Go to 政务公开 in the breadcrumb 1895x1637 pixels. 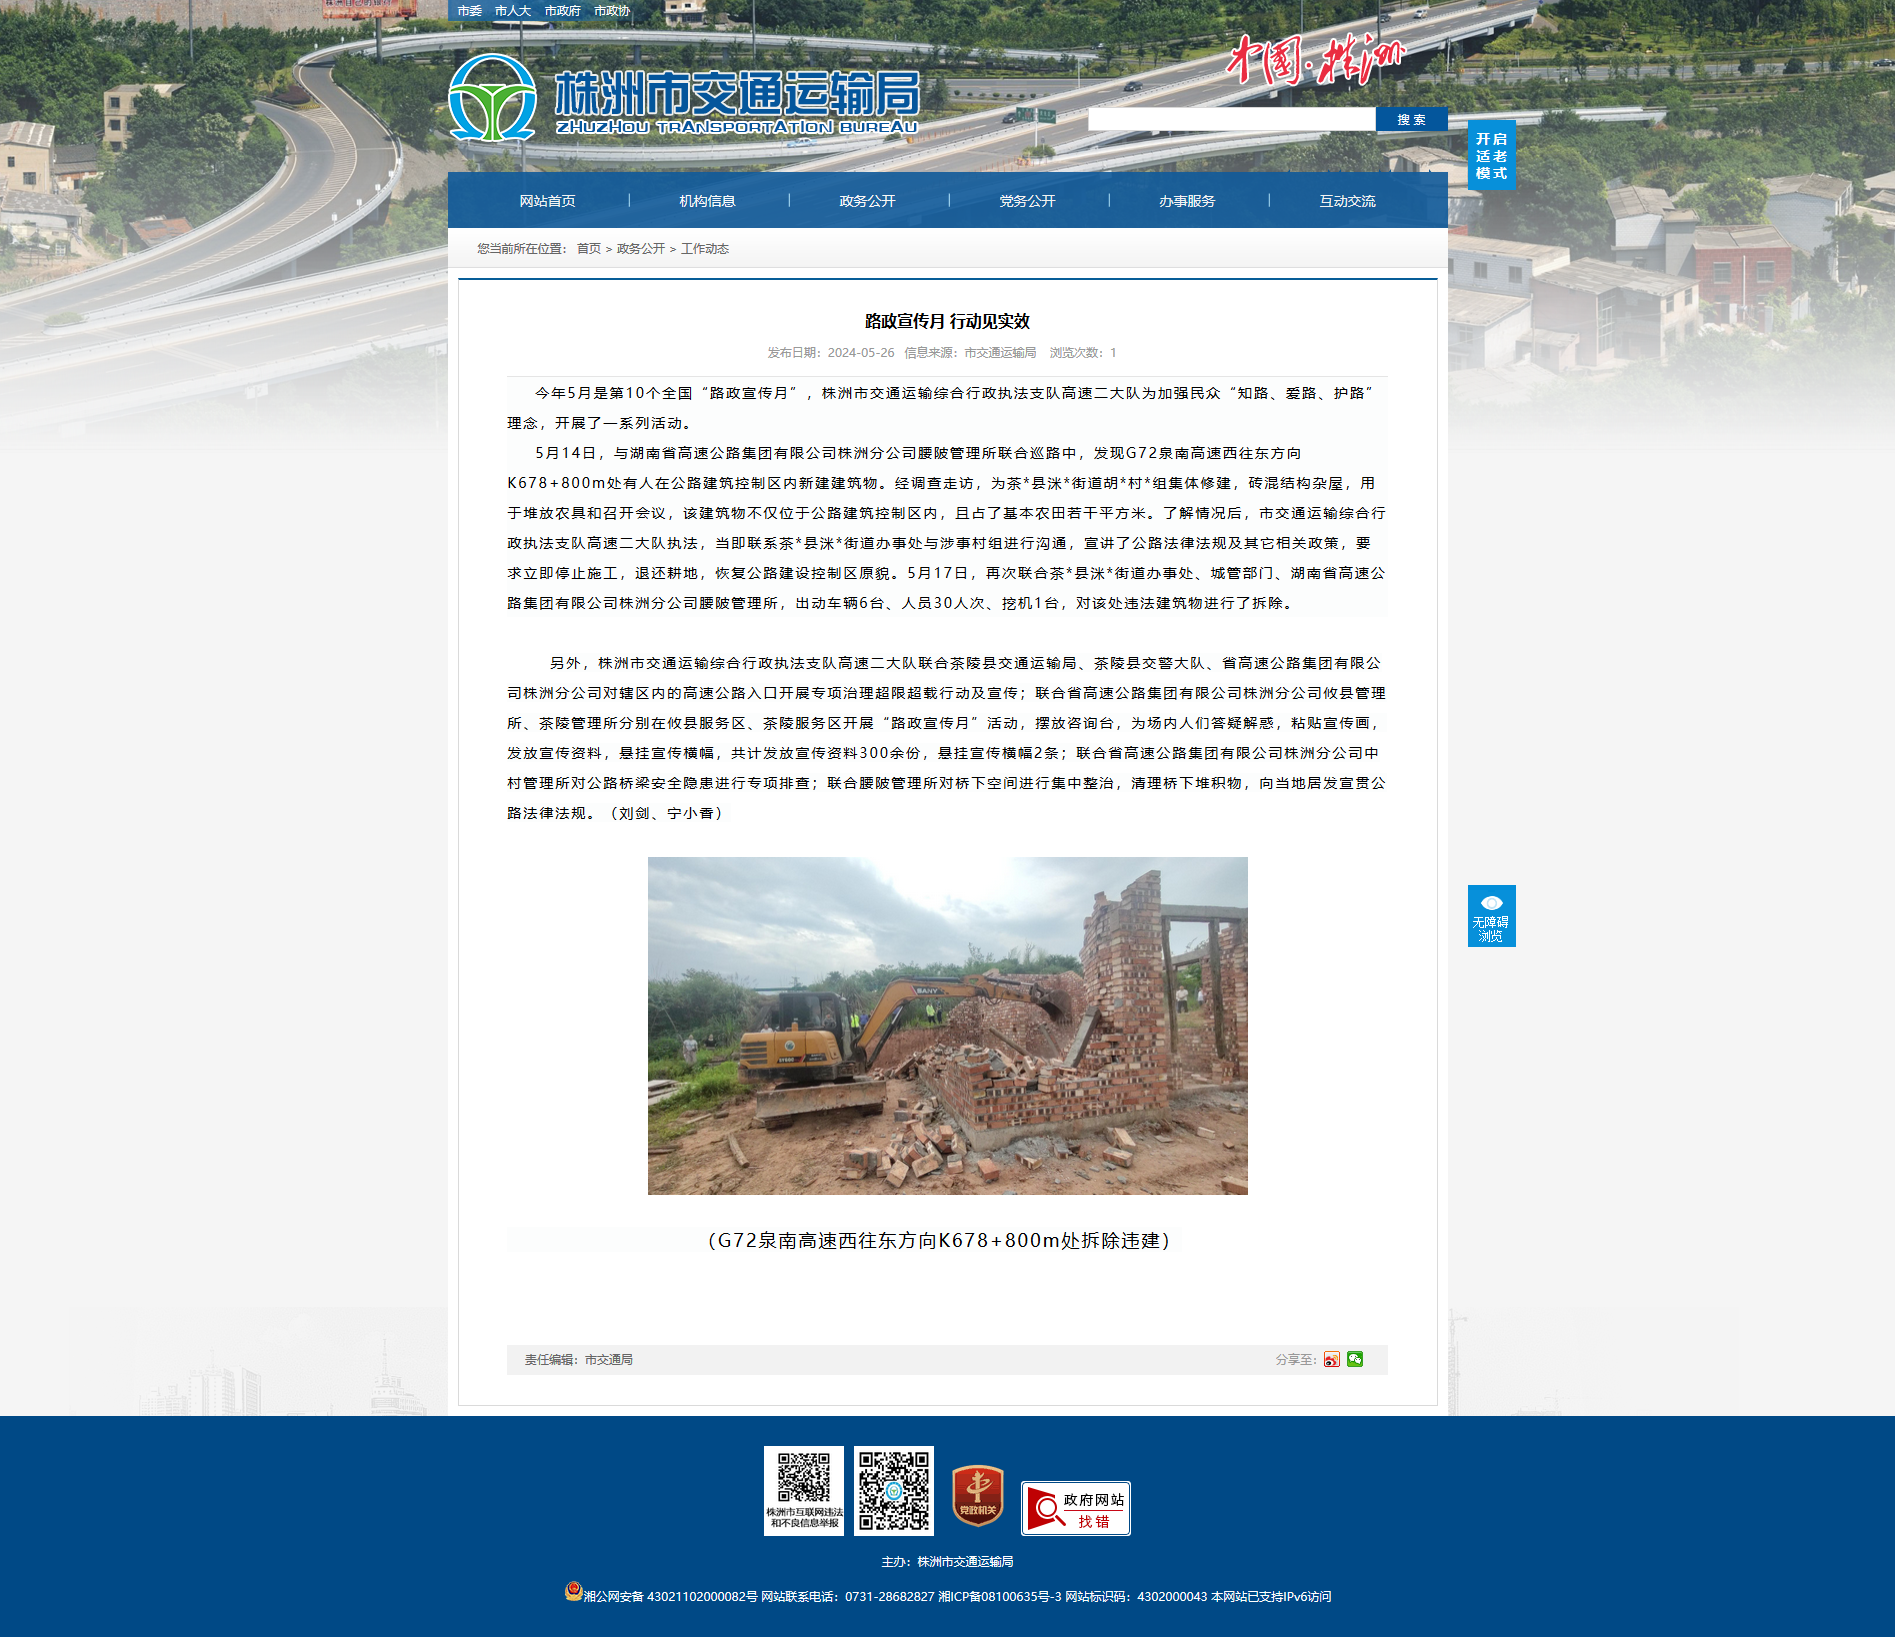click(x=641, y=249)
